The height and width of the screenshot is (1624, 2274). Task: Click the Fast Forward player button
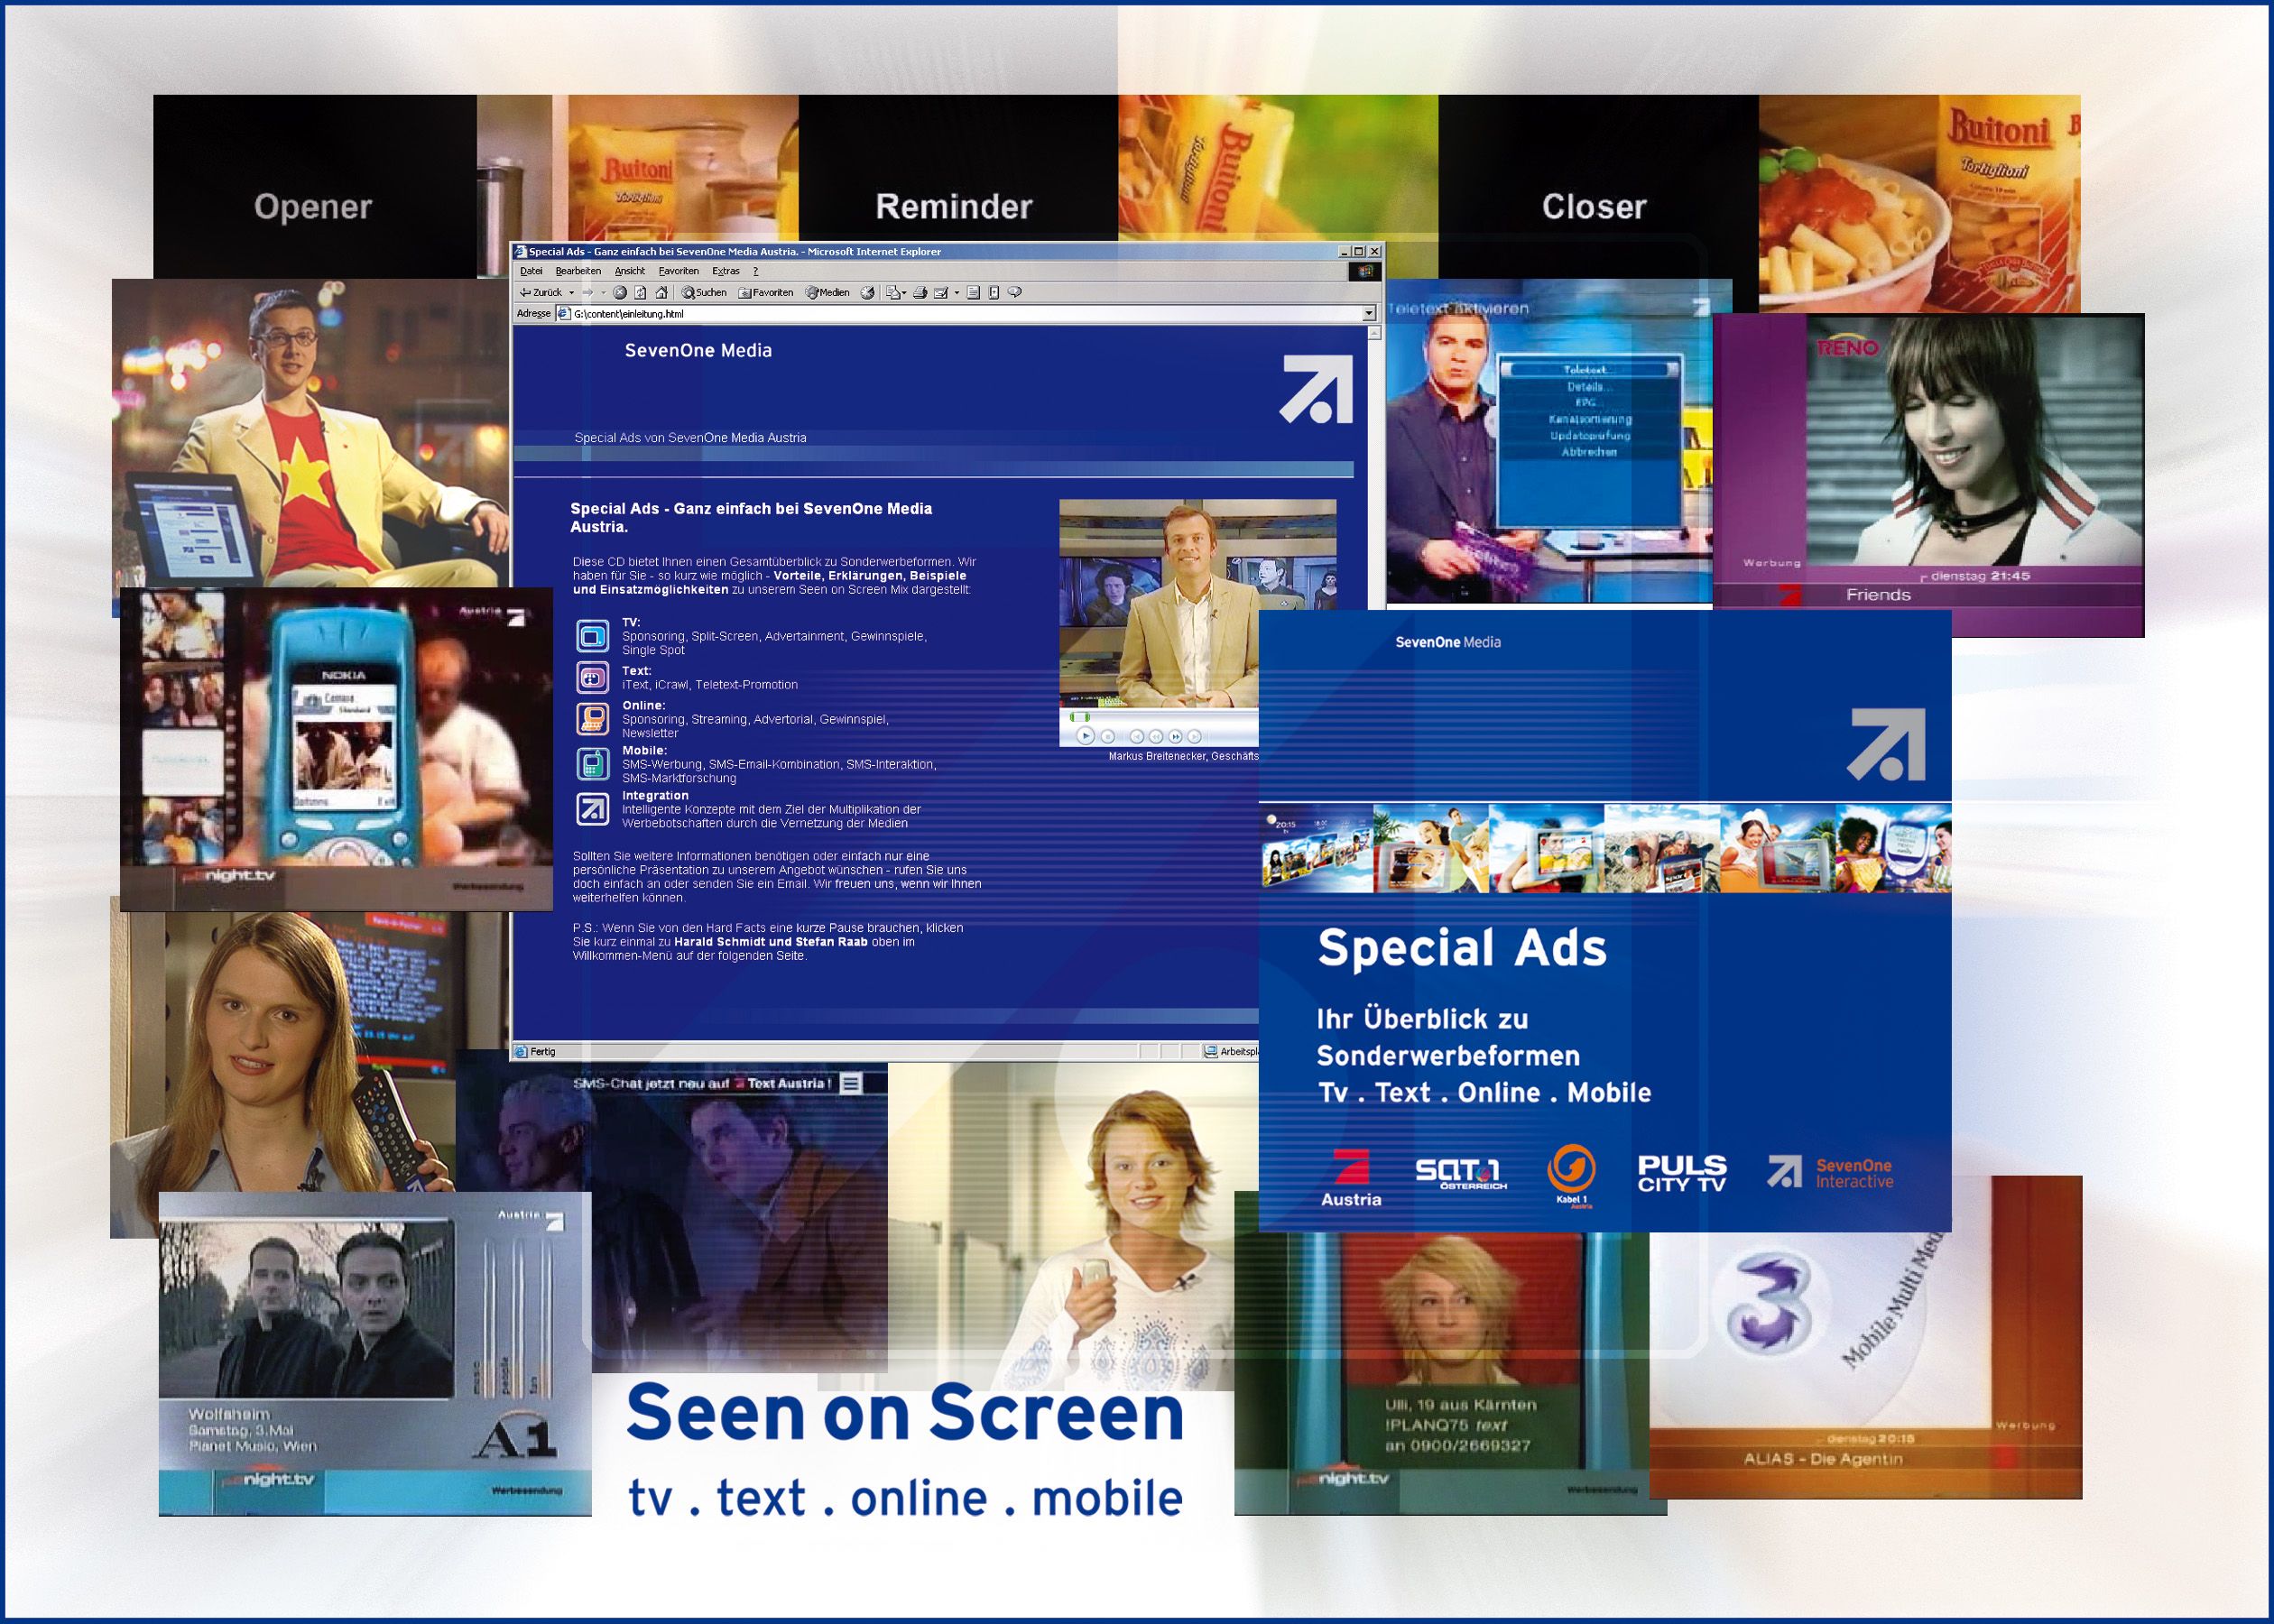coord(1176,737)
